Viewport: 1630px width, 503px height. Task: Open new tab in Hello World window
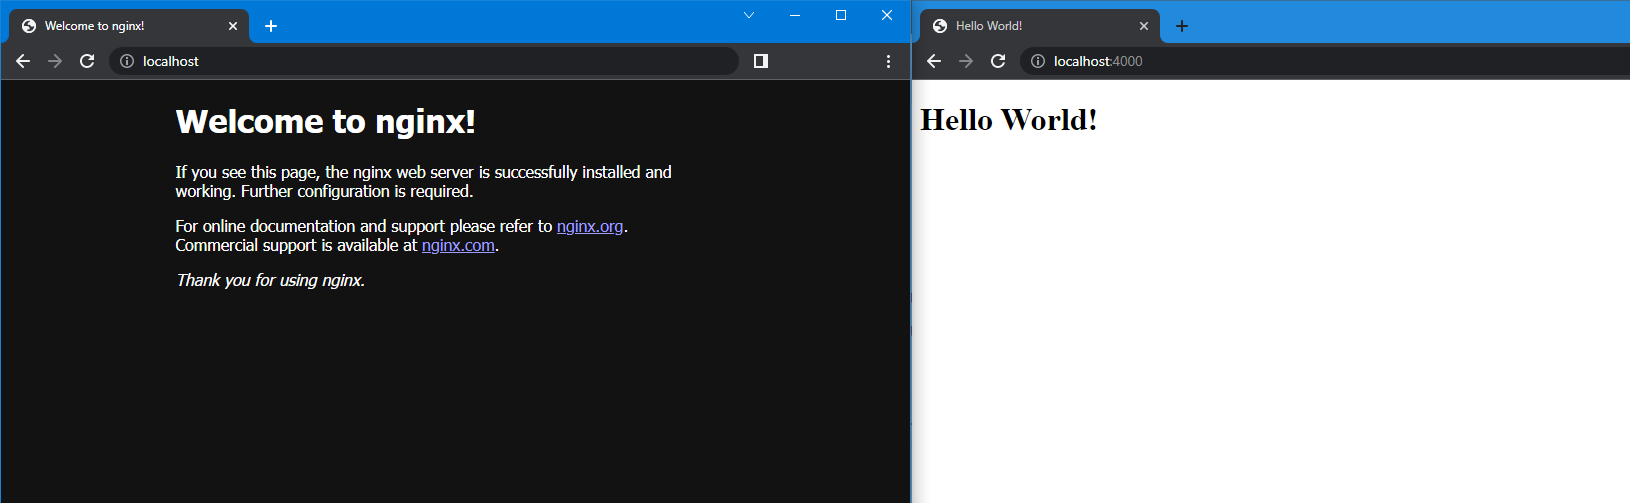click(1182, 26)
